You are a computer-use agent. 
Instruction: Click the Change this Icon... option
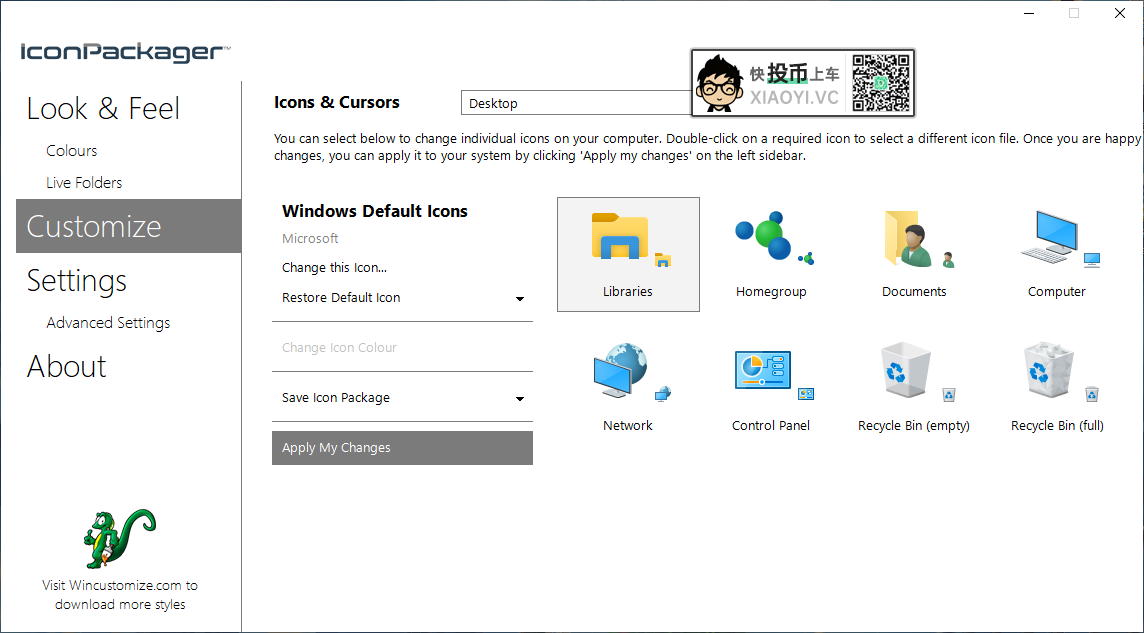click(334, 268)
